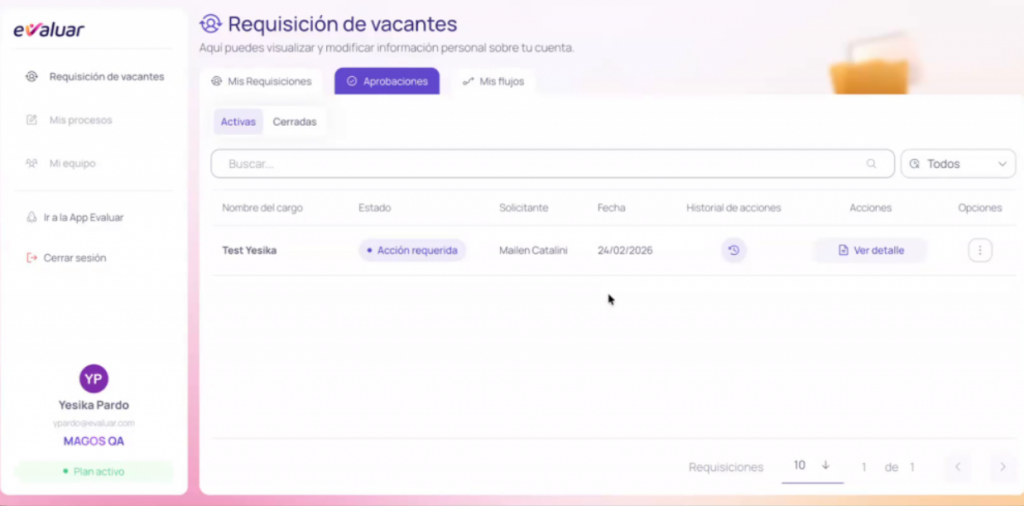Switch to the Mis Requisiciones tab
Viewport: 1024px width, 506px height.
261,81
